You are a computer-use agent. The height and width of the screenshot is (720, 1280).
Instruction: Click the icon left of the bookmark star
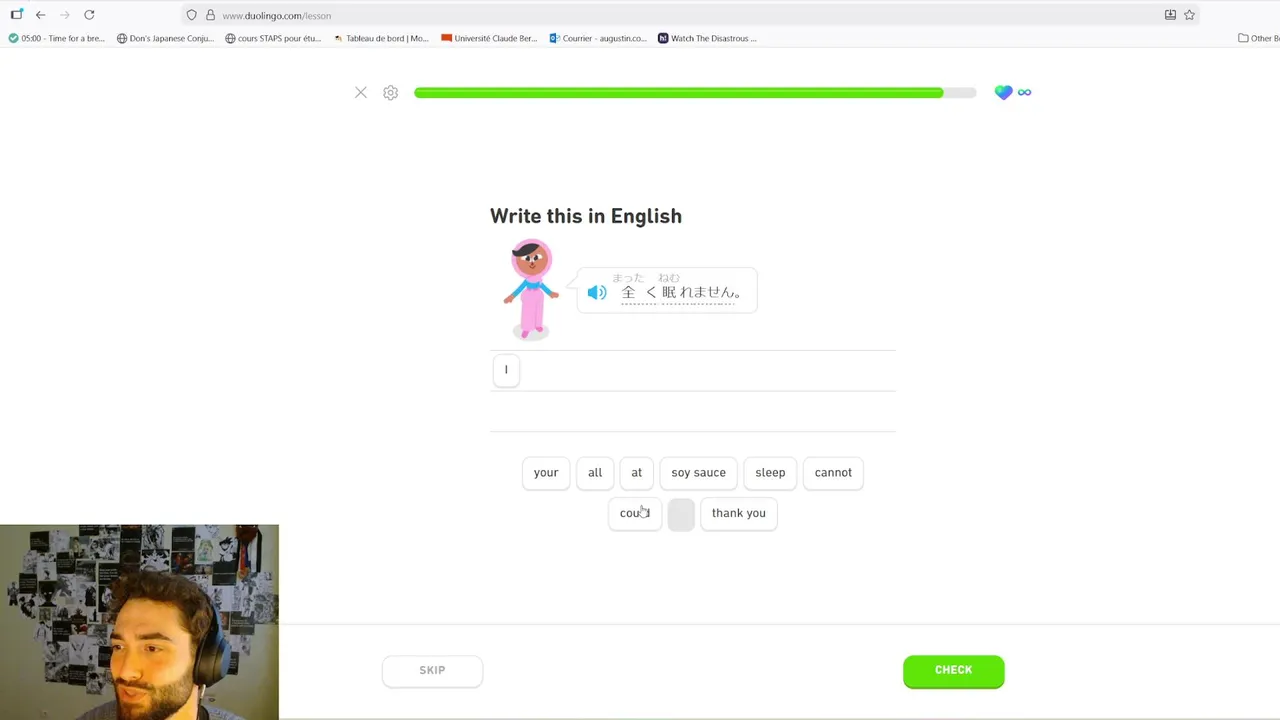coord(1170,15)
